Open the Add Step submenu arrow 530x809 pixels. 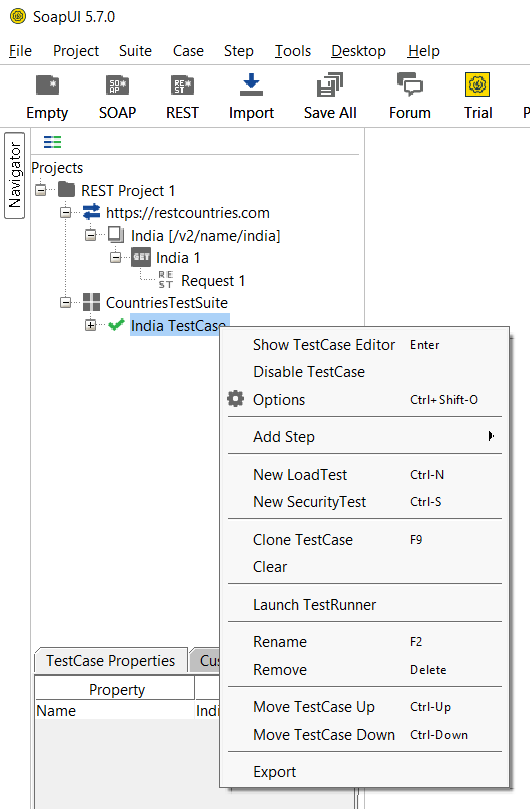point(491,436)
